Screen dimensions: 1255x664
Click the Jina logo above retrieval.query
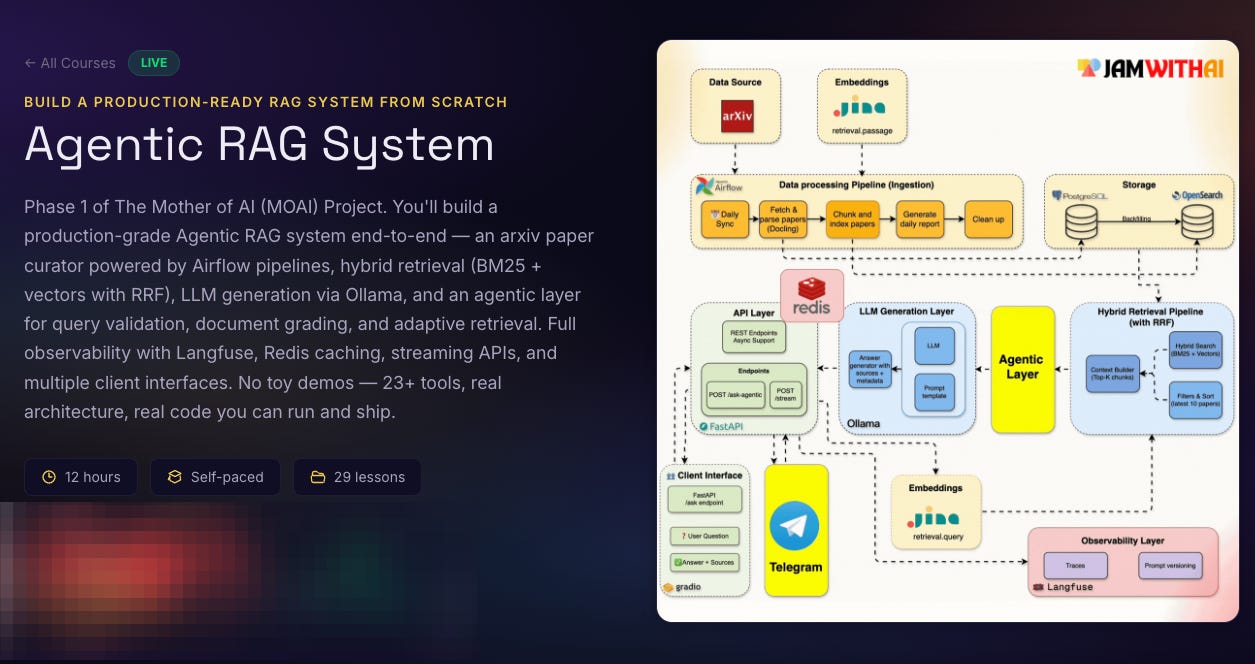(935, 518)
